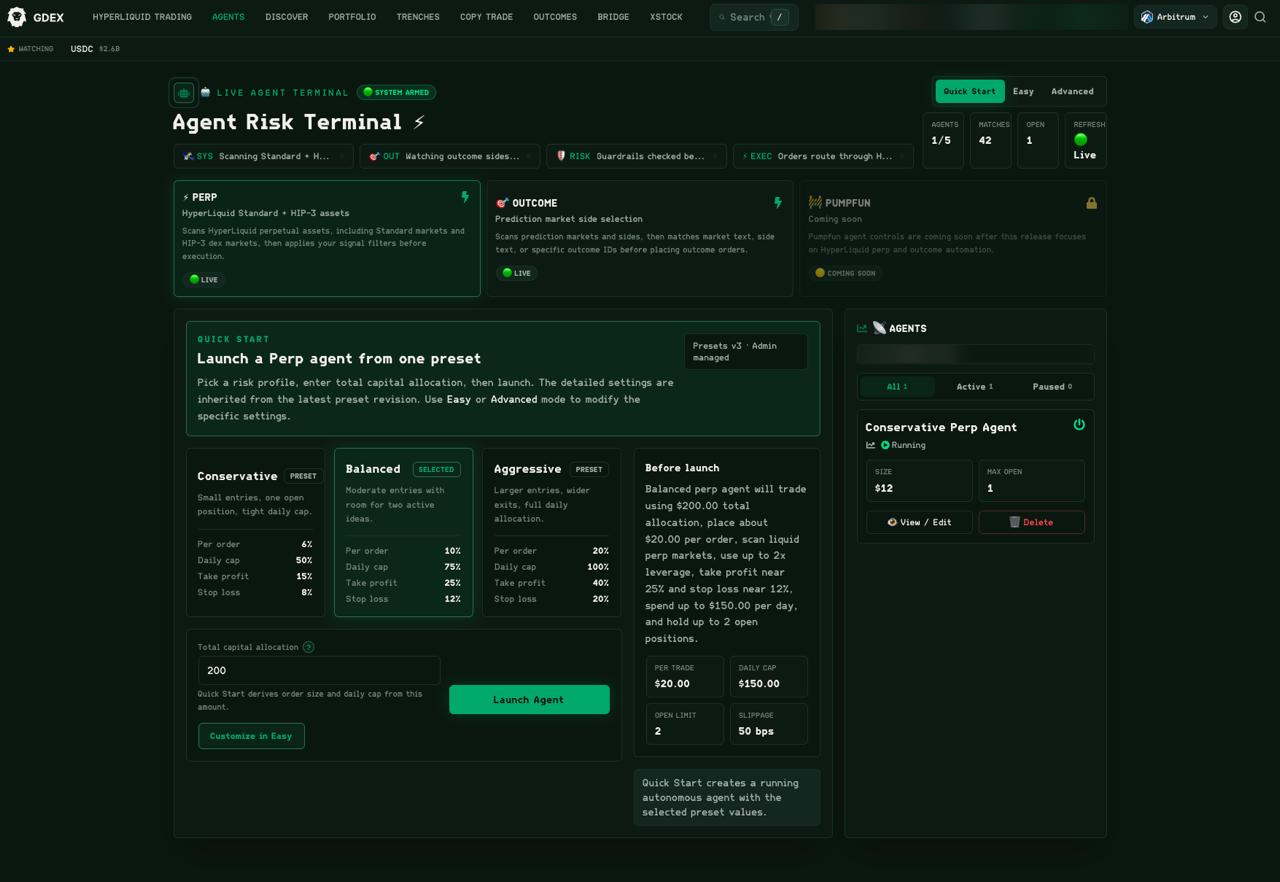Image resolution: width=1280 pixels, height=882 pixels.
Task: Click the trash icon in the Delete button
Action: click(x=1014, y=522)
